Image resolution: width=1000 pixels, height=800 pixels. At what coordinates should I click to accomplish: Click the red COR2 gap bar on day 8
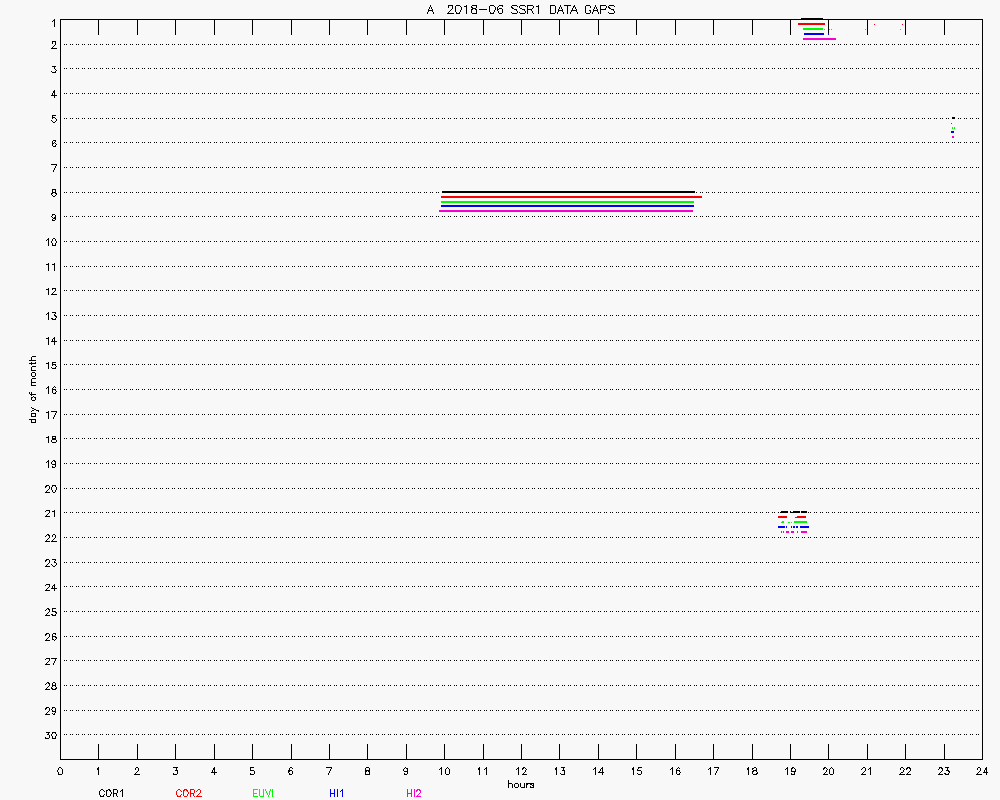point(570,197)
